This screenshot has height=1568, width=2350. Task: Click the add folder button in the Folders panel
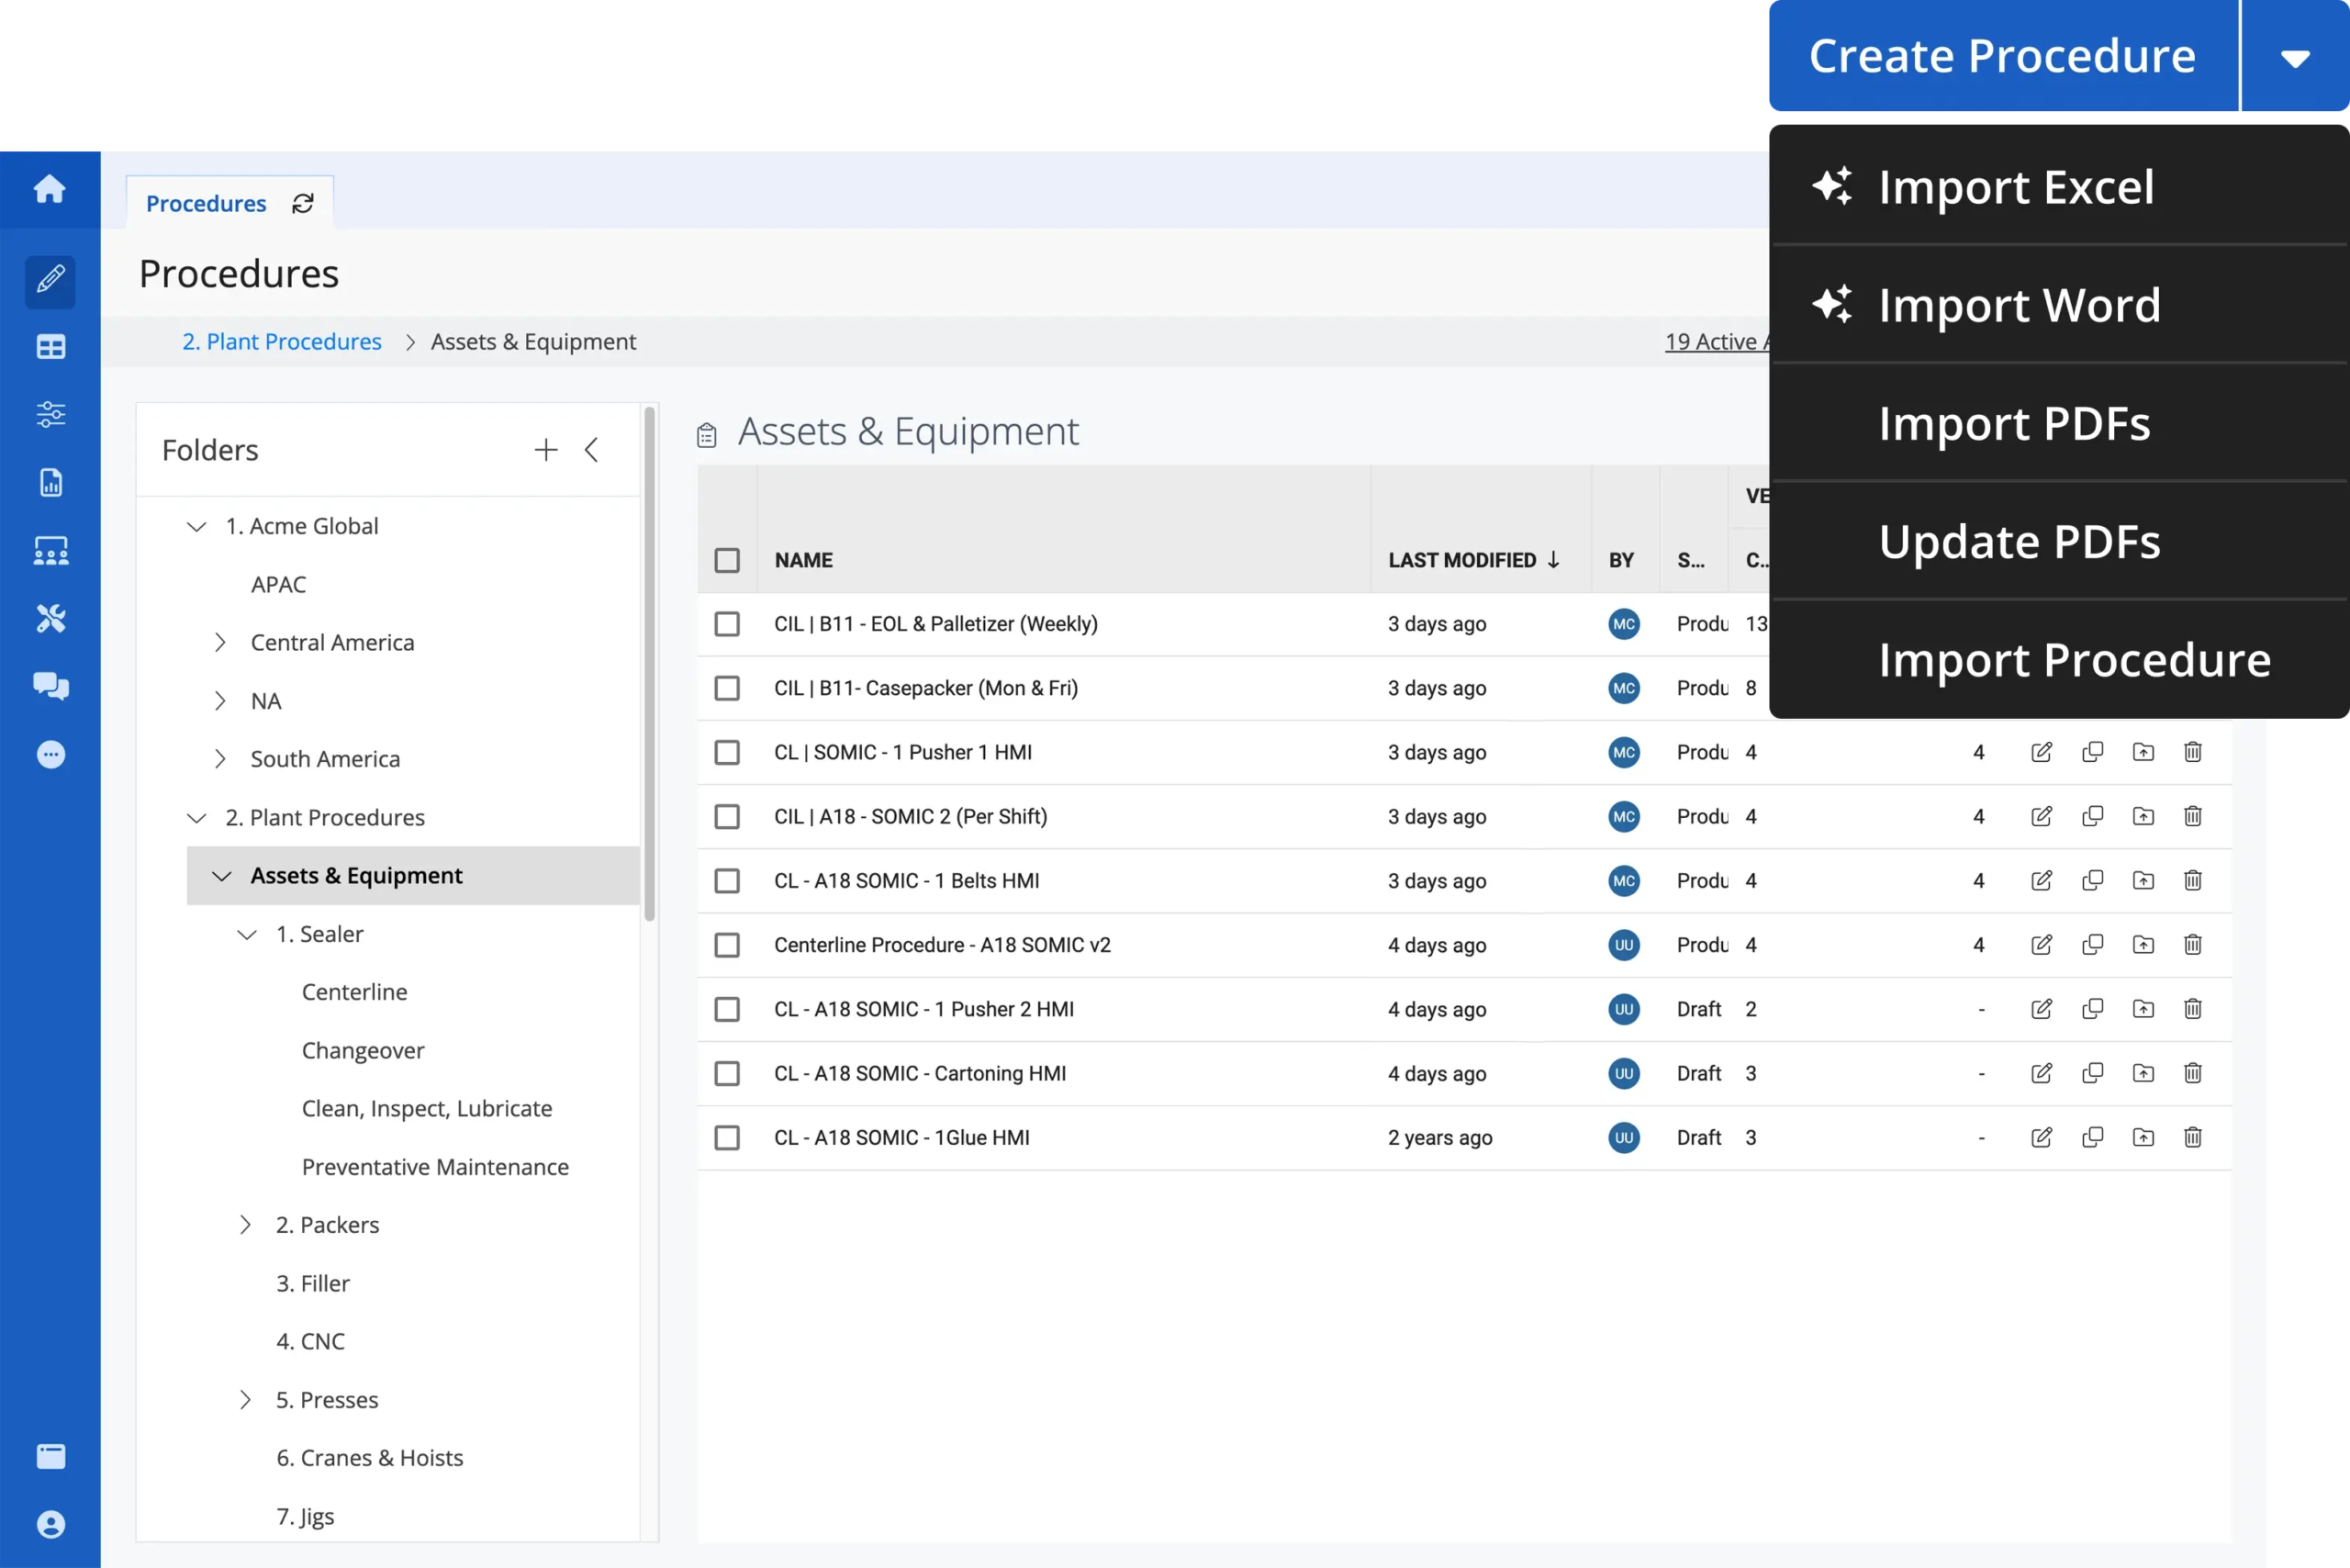pyautogui.click(x=546, y=448)
